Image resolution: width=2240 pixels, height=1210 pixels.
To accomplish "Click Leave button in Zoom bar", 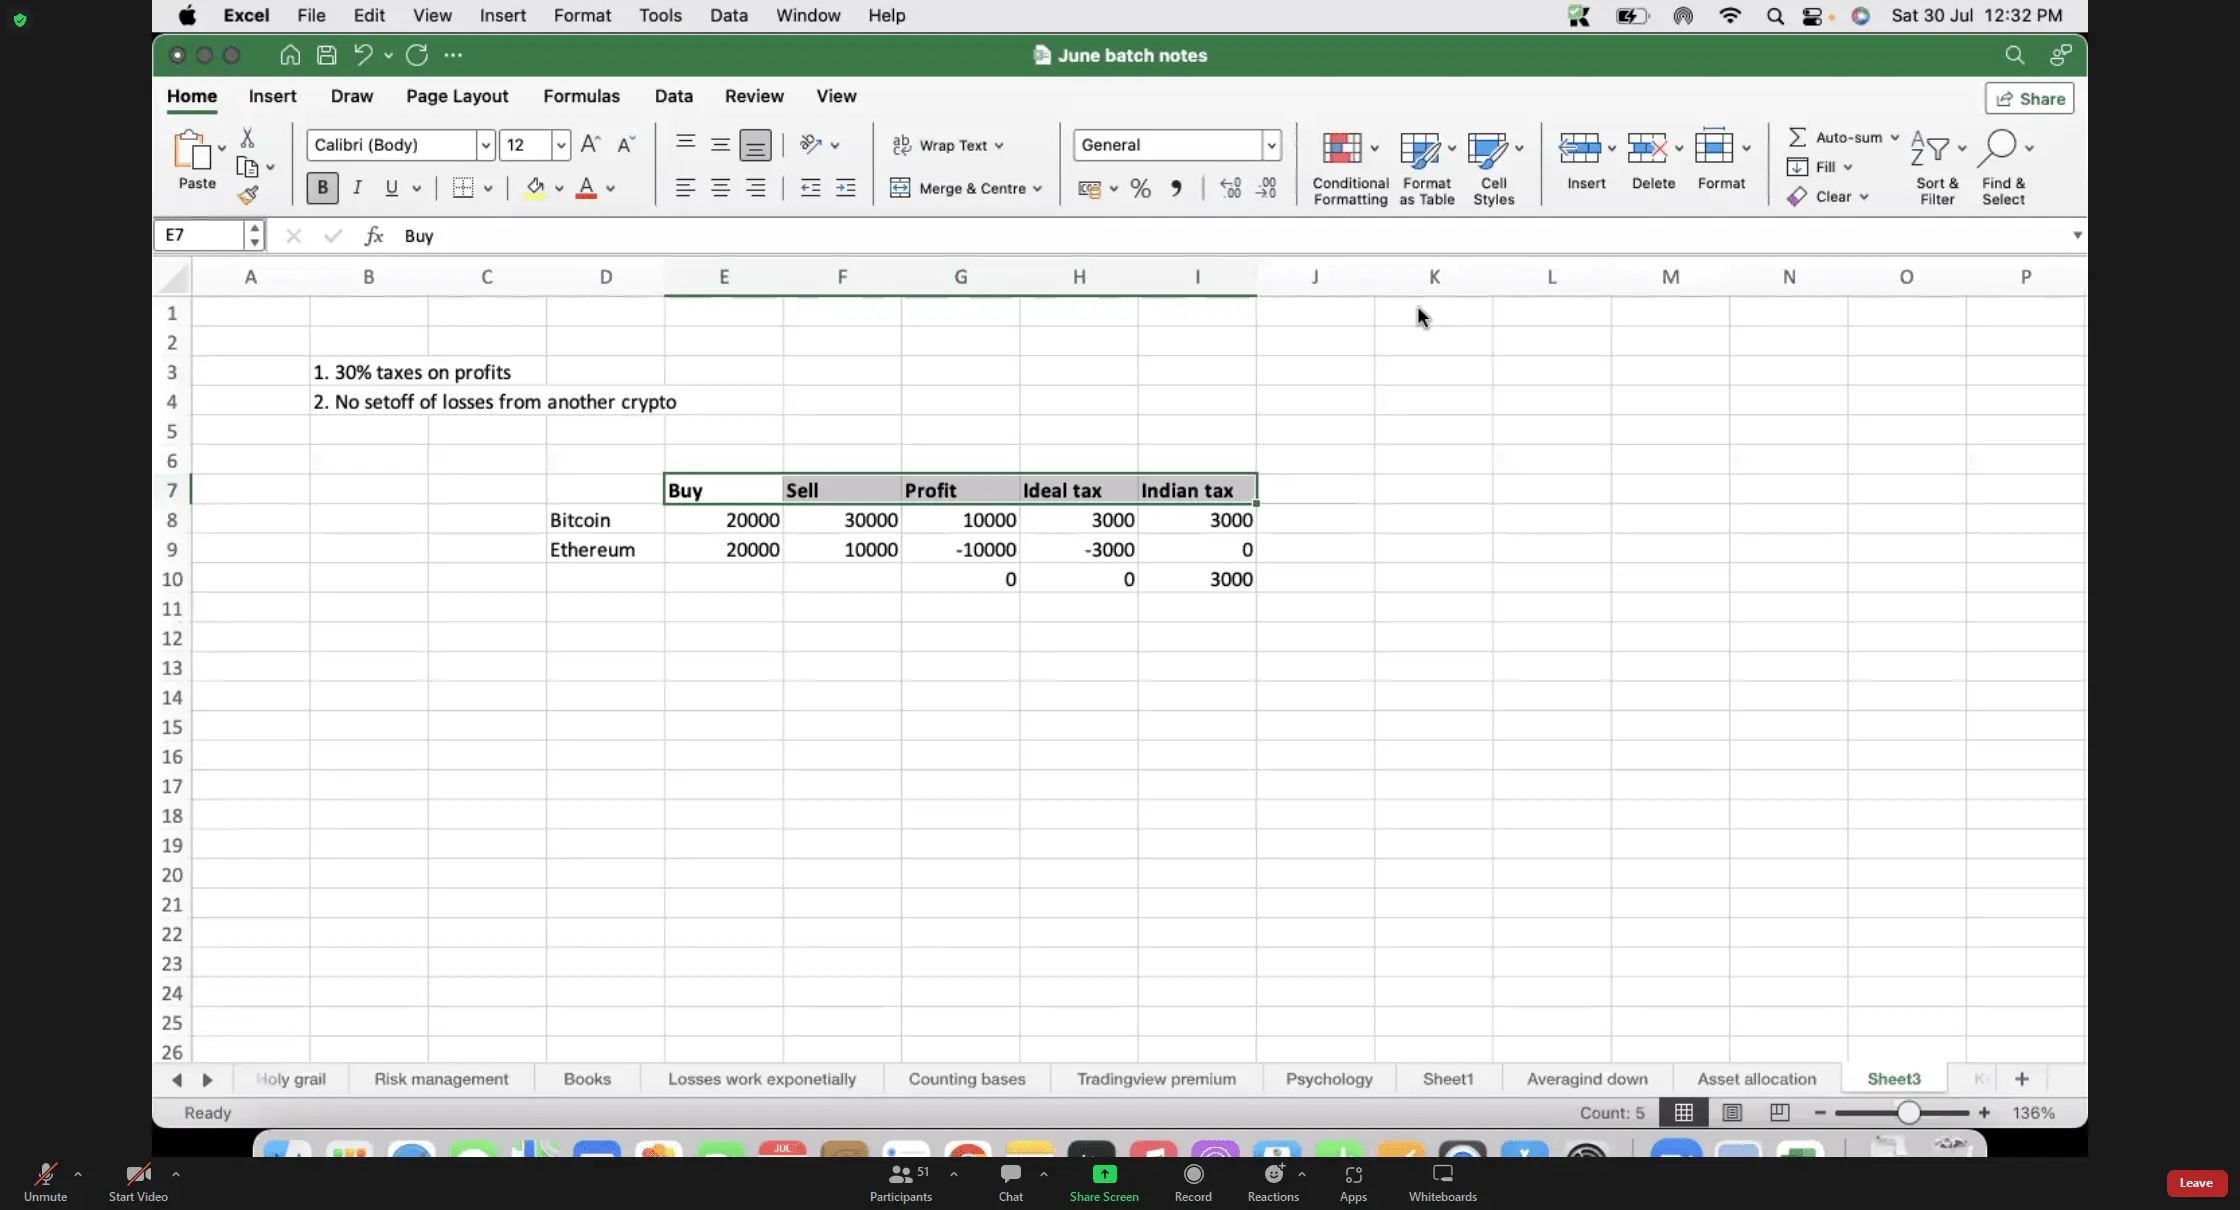I will point(2196,1183).
